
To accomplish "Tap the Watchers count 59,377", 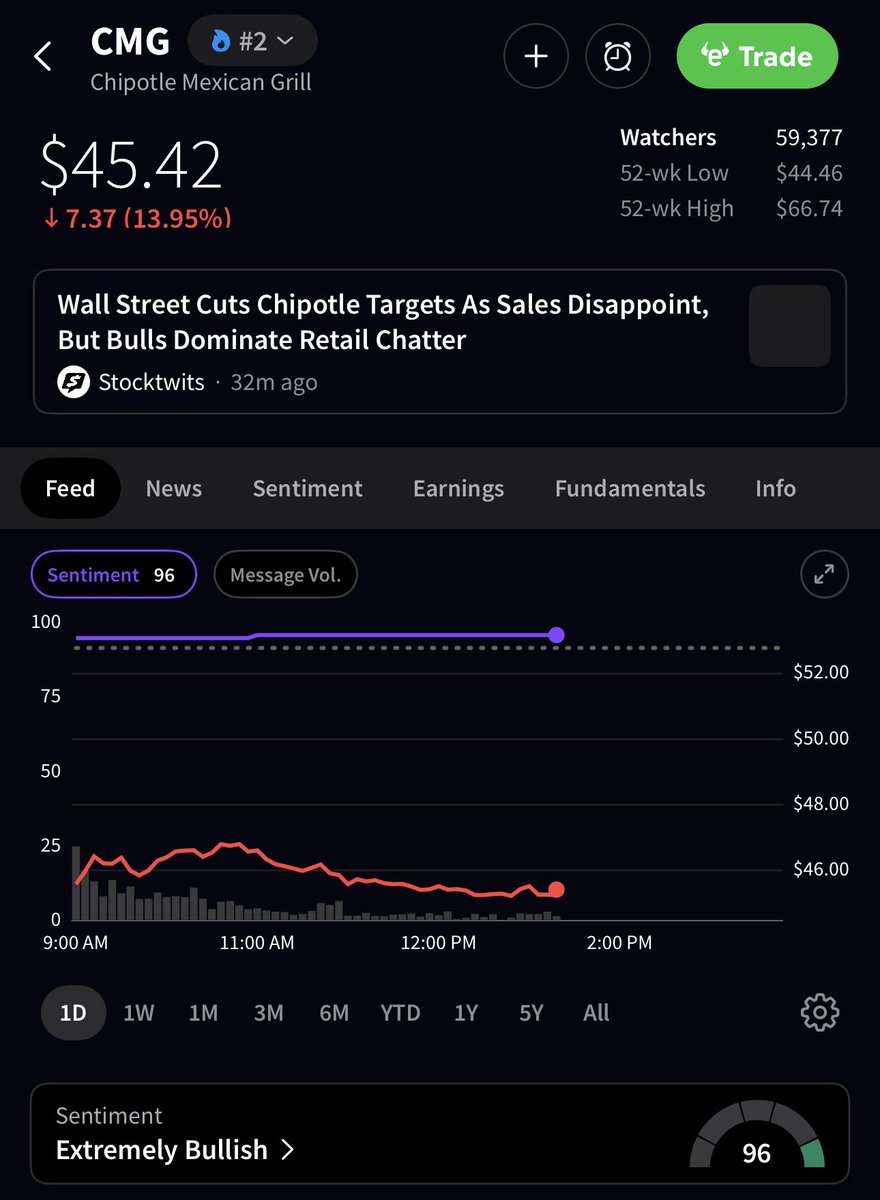I will [809, 138].
